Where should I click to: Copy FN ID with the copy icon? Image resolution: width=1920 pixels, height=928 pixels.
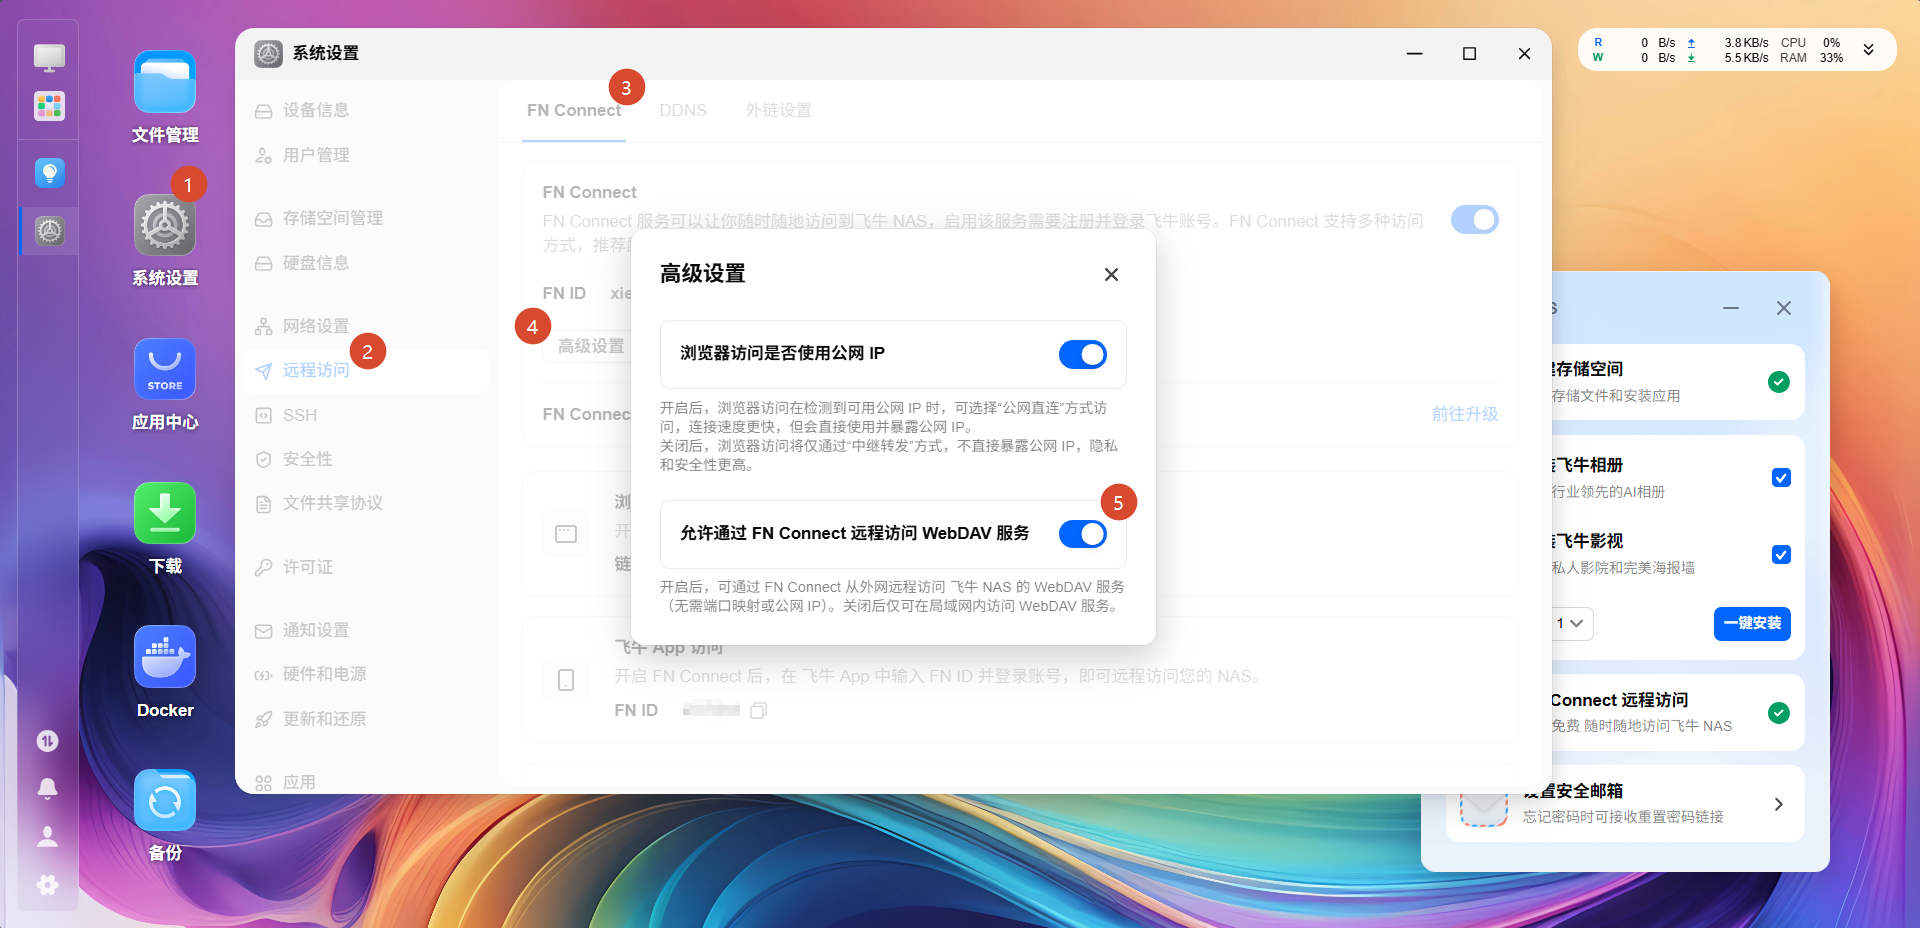[x=759, y=710]
